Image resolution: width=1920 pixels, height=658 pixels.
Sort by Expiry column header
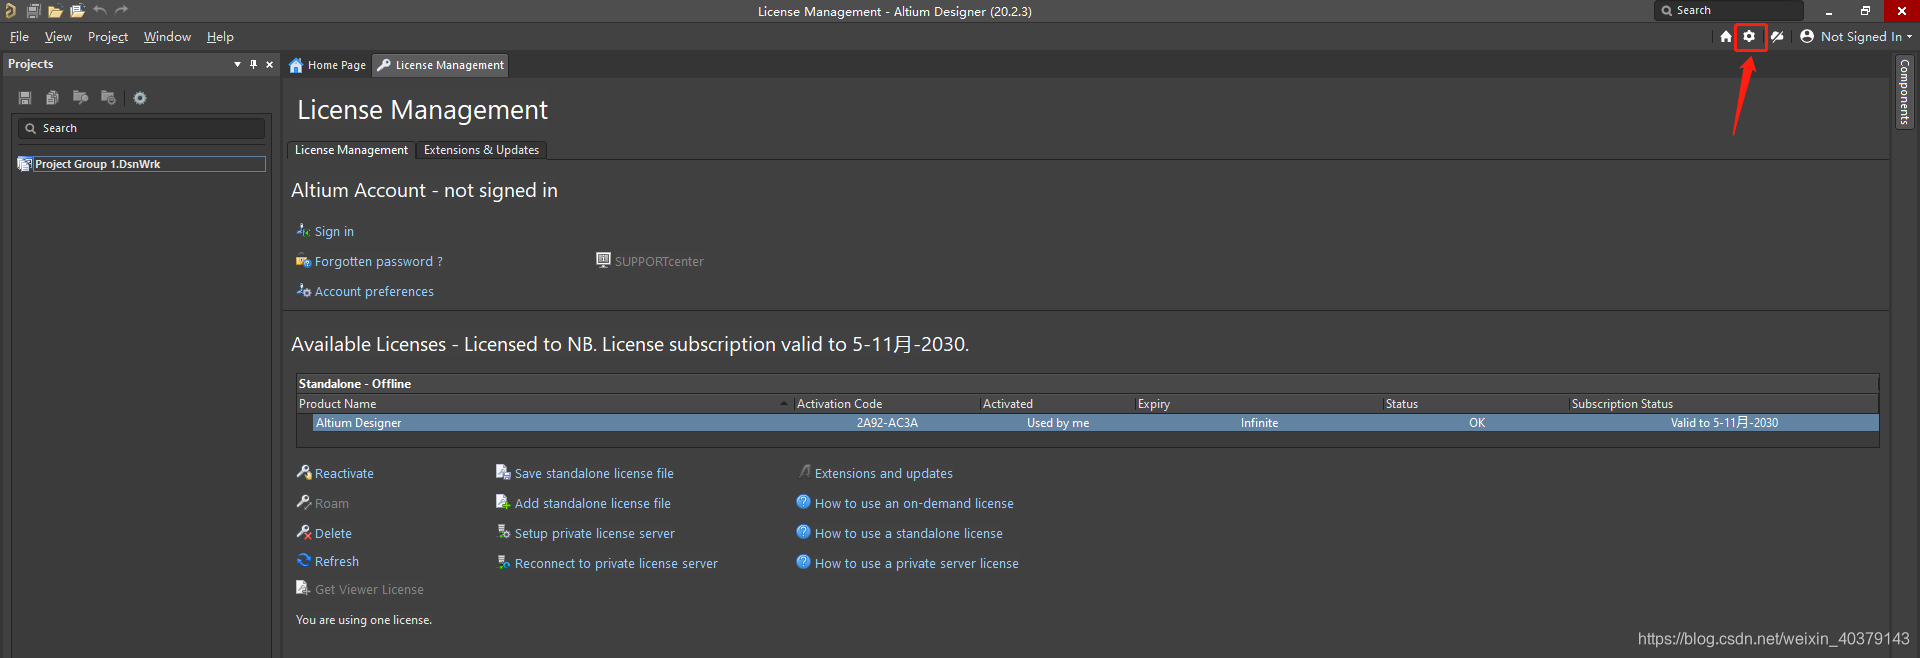point(1259,404)
